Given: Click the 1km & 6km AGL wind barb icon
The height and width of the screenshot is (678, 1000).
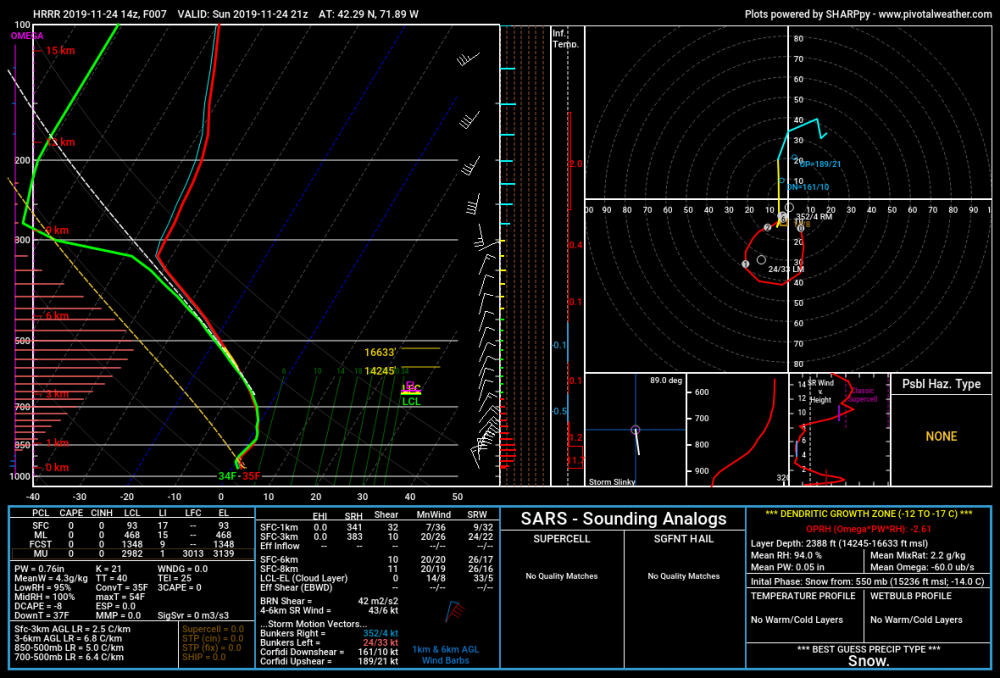Looking at the screenshot, I should 455,612.
